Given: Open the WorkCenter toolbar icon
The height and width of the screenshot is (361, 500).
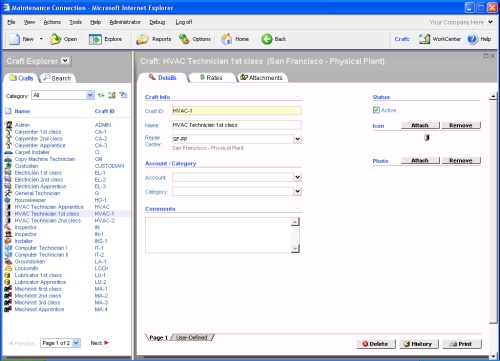Looking at the screenshot, I should [x=424, y=39].
